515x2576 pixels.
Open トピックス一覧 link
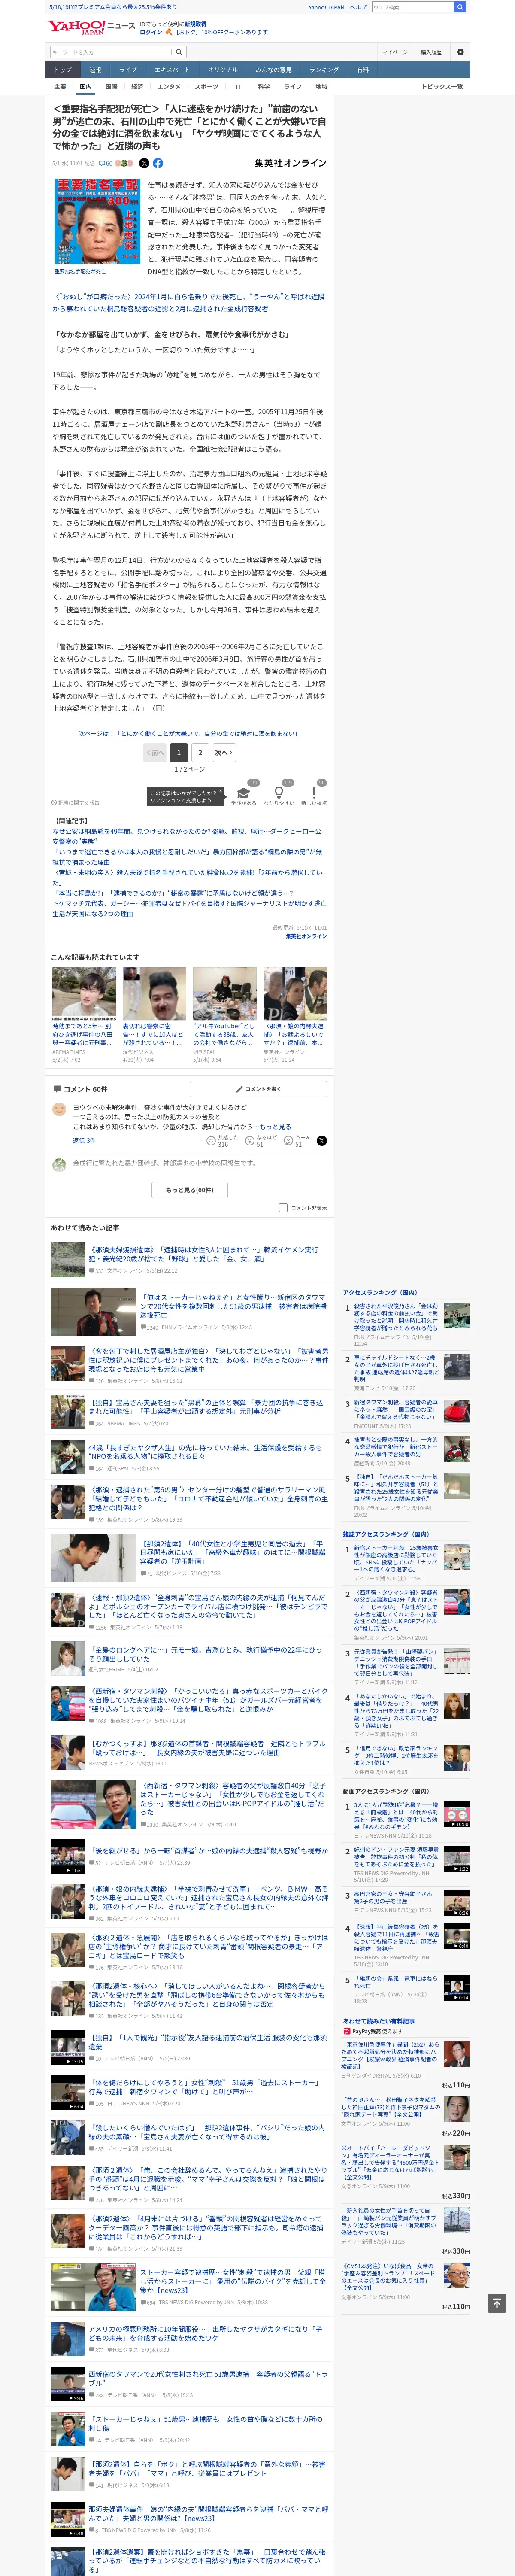click(442, 87)
